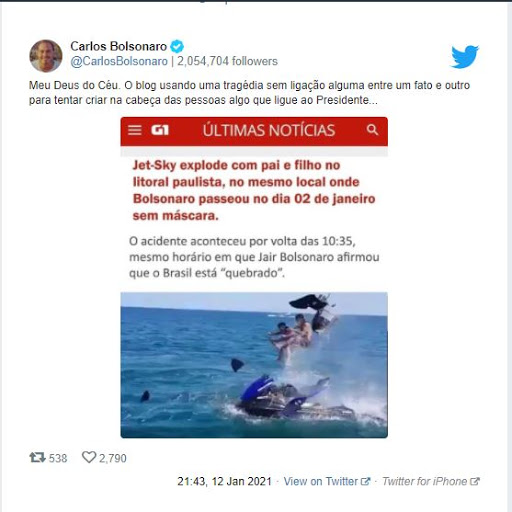
Task: Click the Carlos Bolsonaro display name
Action: click(118, 46)
